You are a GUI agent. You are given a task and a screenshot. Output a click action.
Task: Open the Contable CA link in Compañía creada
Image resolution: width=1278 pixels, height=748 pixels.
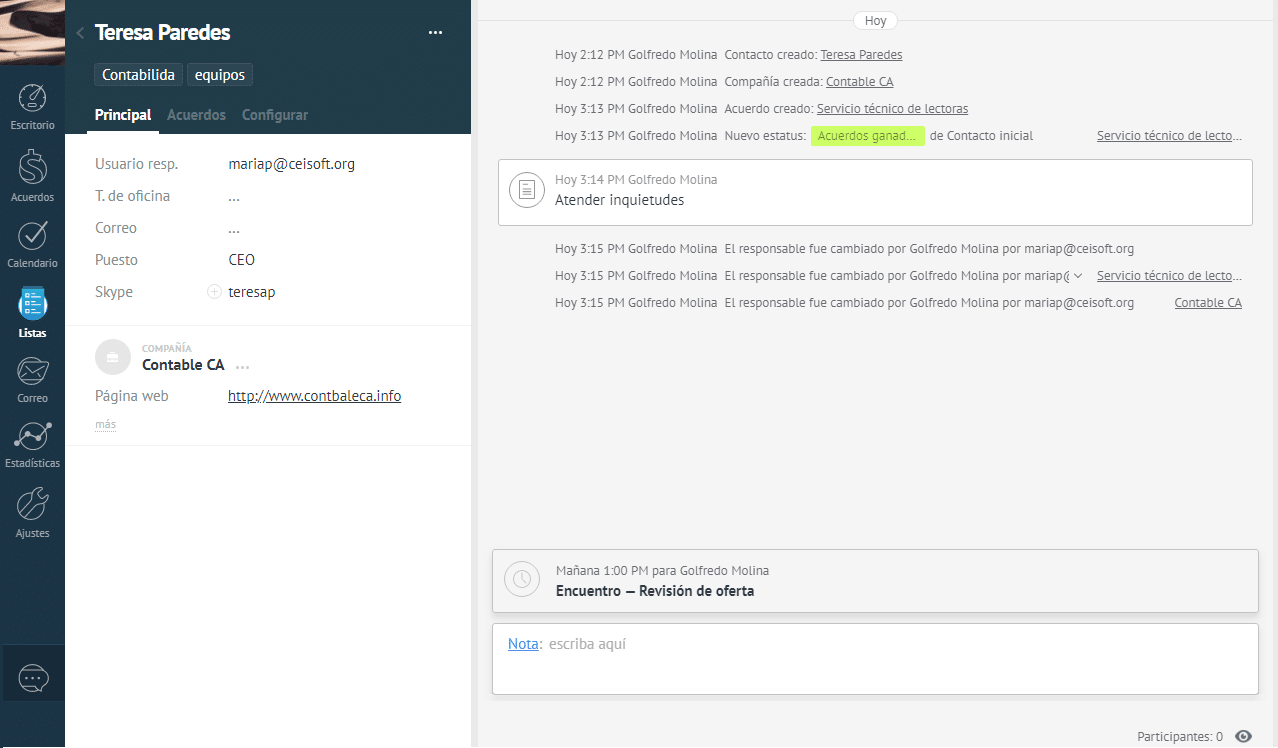(859, 82)
